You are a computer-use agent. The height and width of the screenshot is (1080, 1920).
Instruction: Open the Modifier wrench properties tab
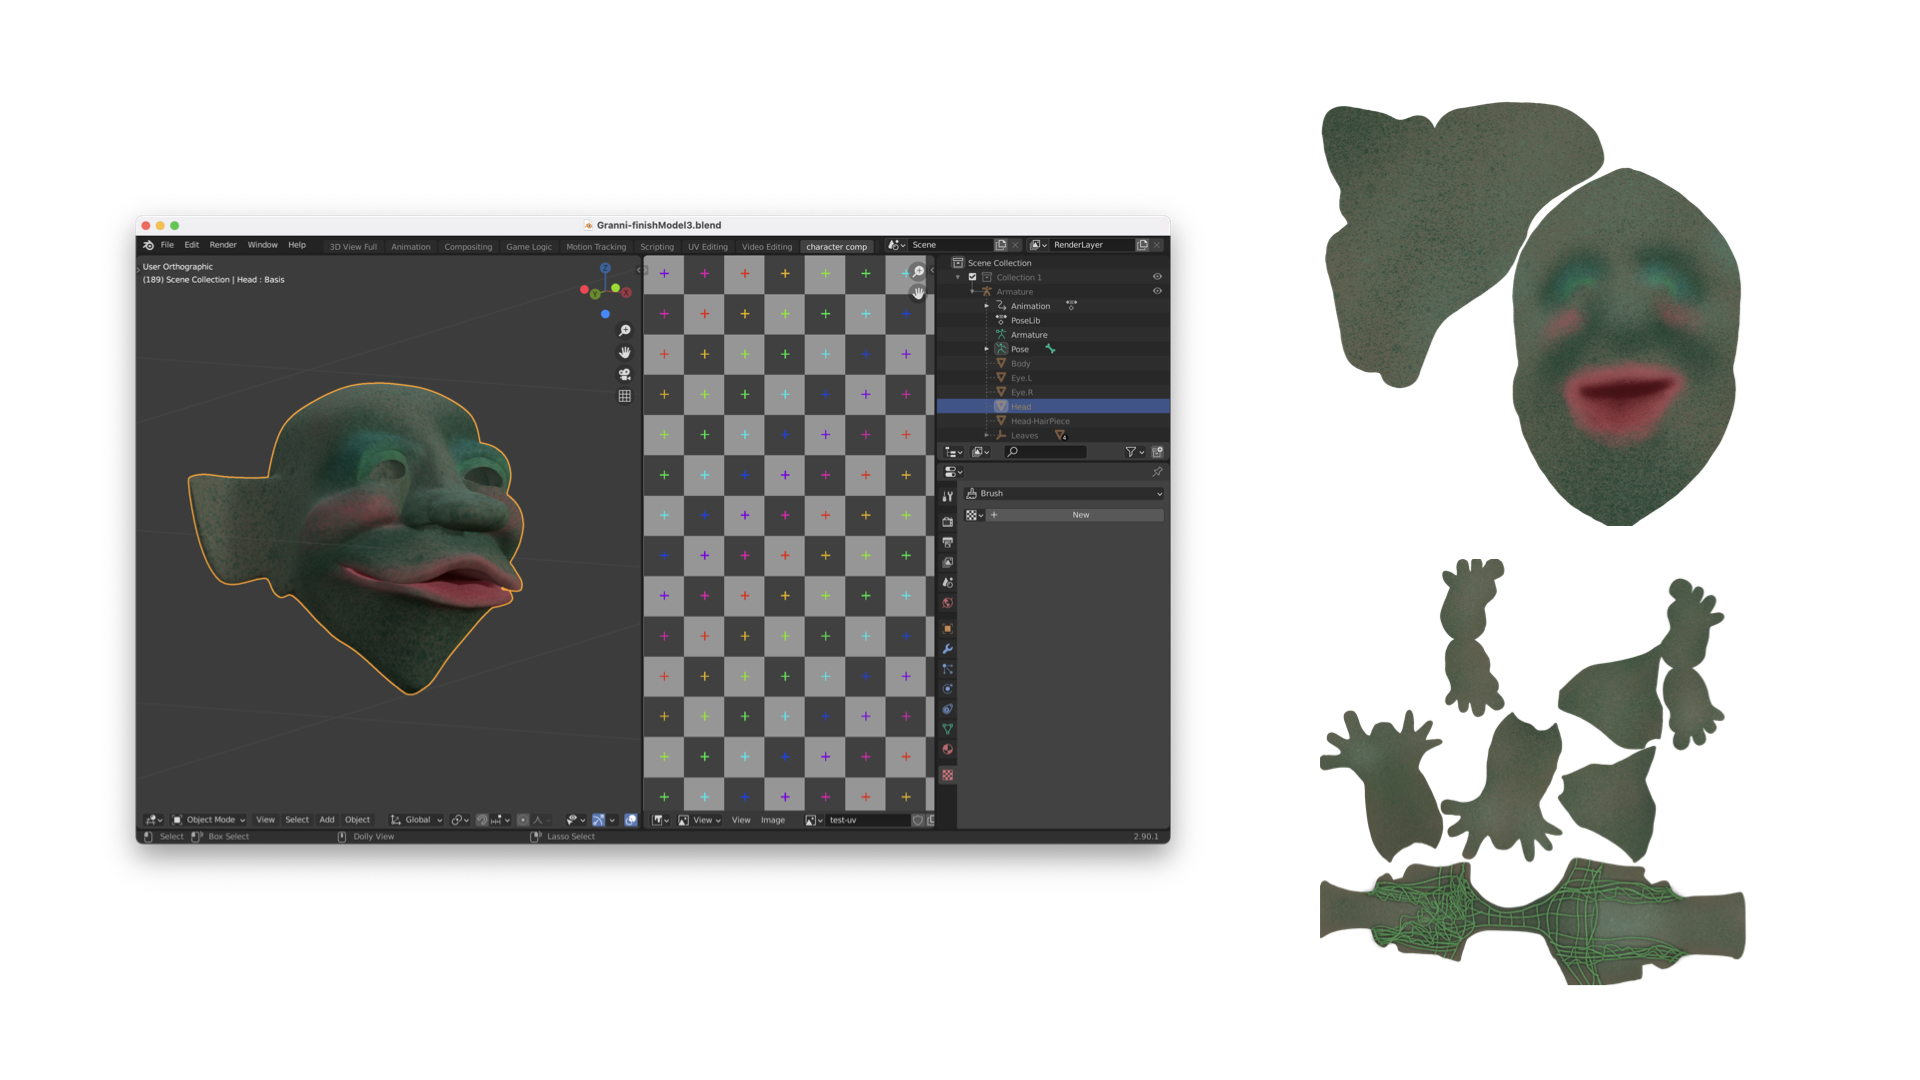(948, 649)
